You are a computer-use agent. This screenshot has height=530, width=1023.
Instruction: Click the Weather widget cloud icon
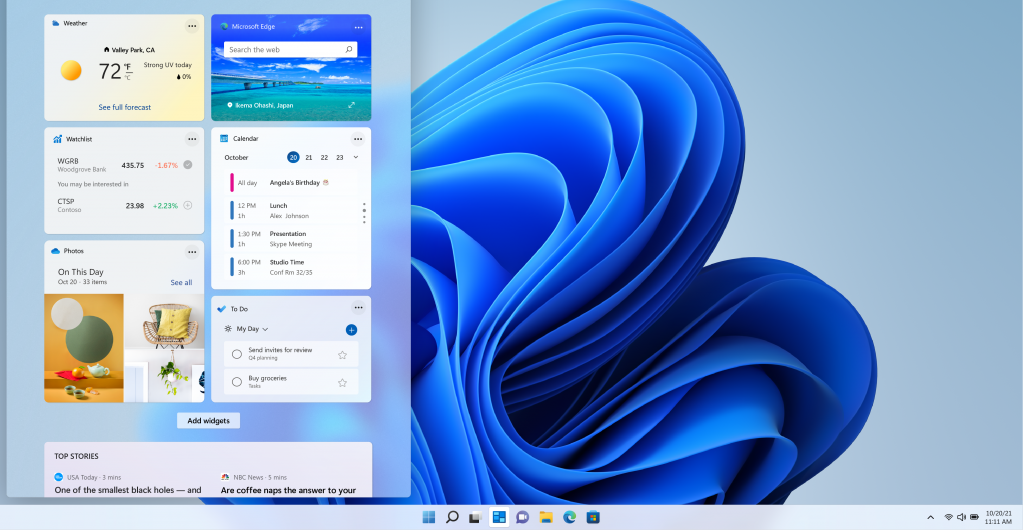pos(56,23)
